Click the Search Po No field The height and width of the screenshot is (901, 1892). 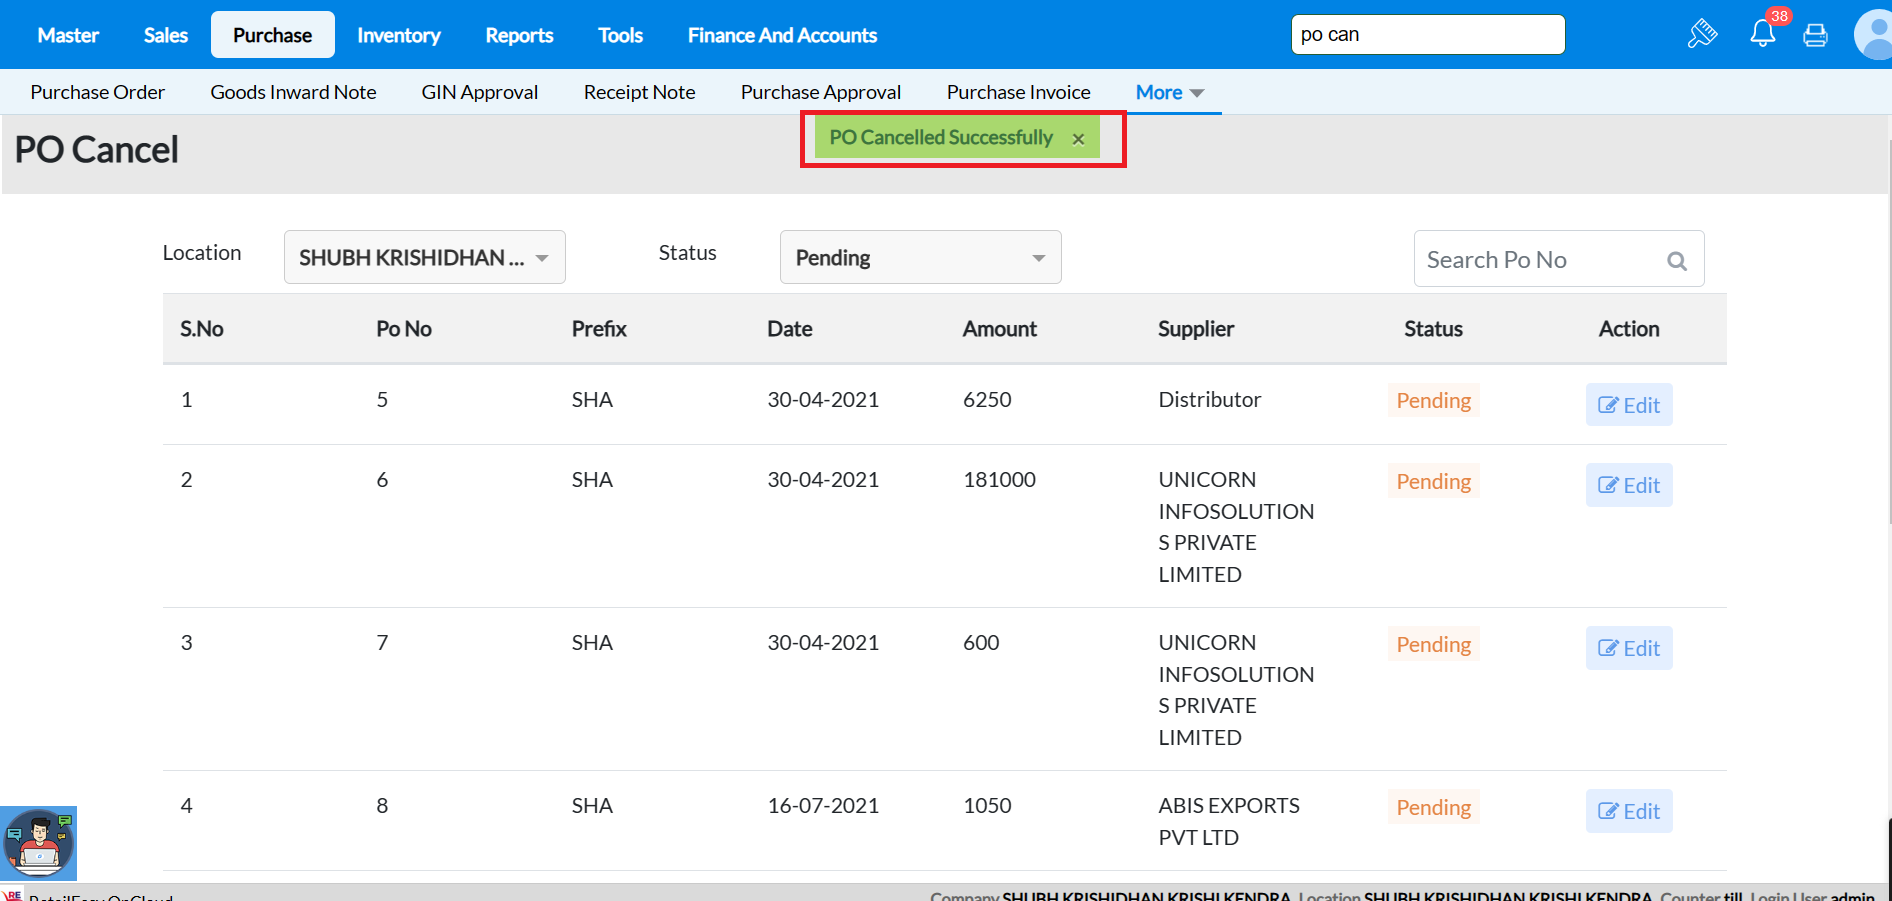coord(1540,260)
